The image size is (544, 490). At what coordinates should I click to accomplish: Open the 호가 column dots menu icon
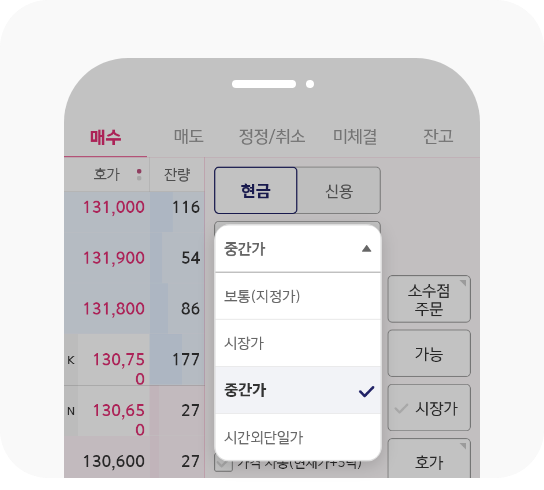[139, 175]
